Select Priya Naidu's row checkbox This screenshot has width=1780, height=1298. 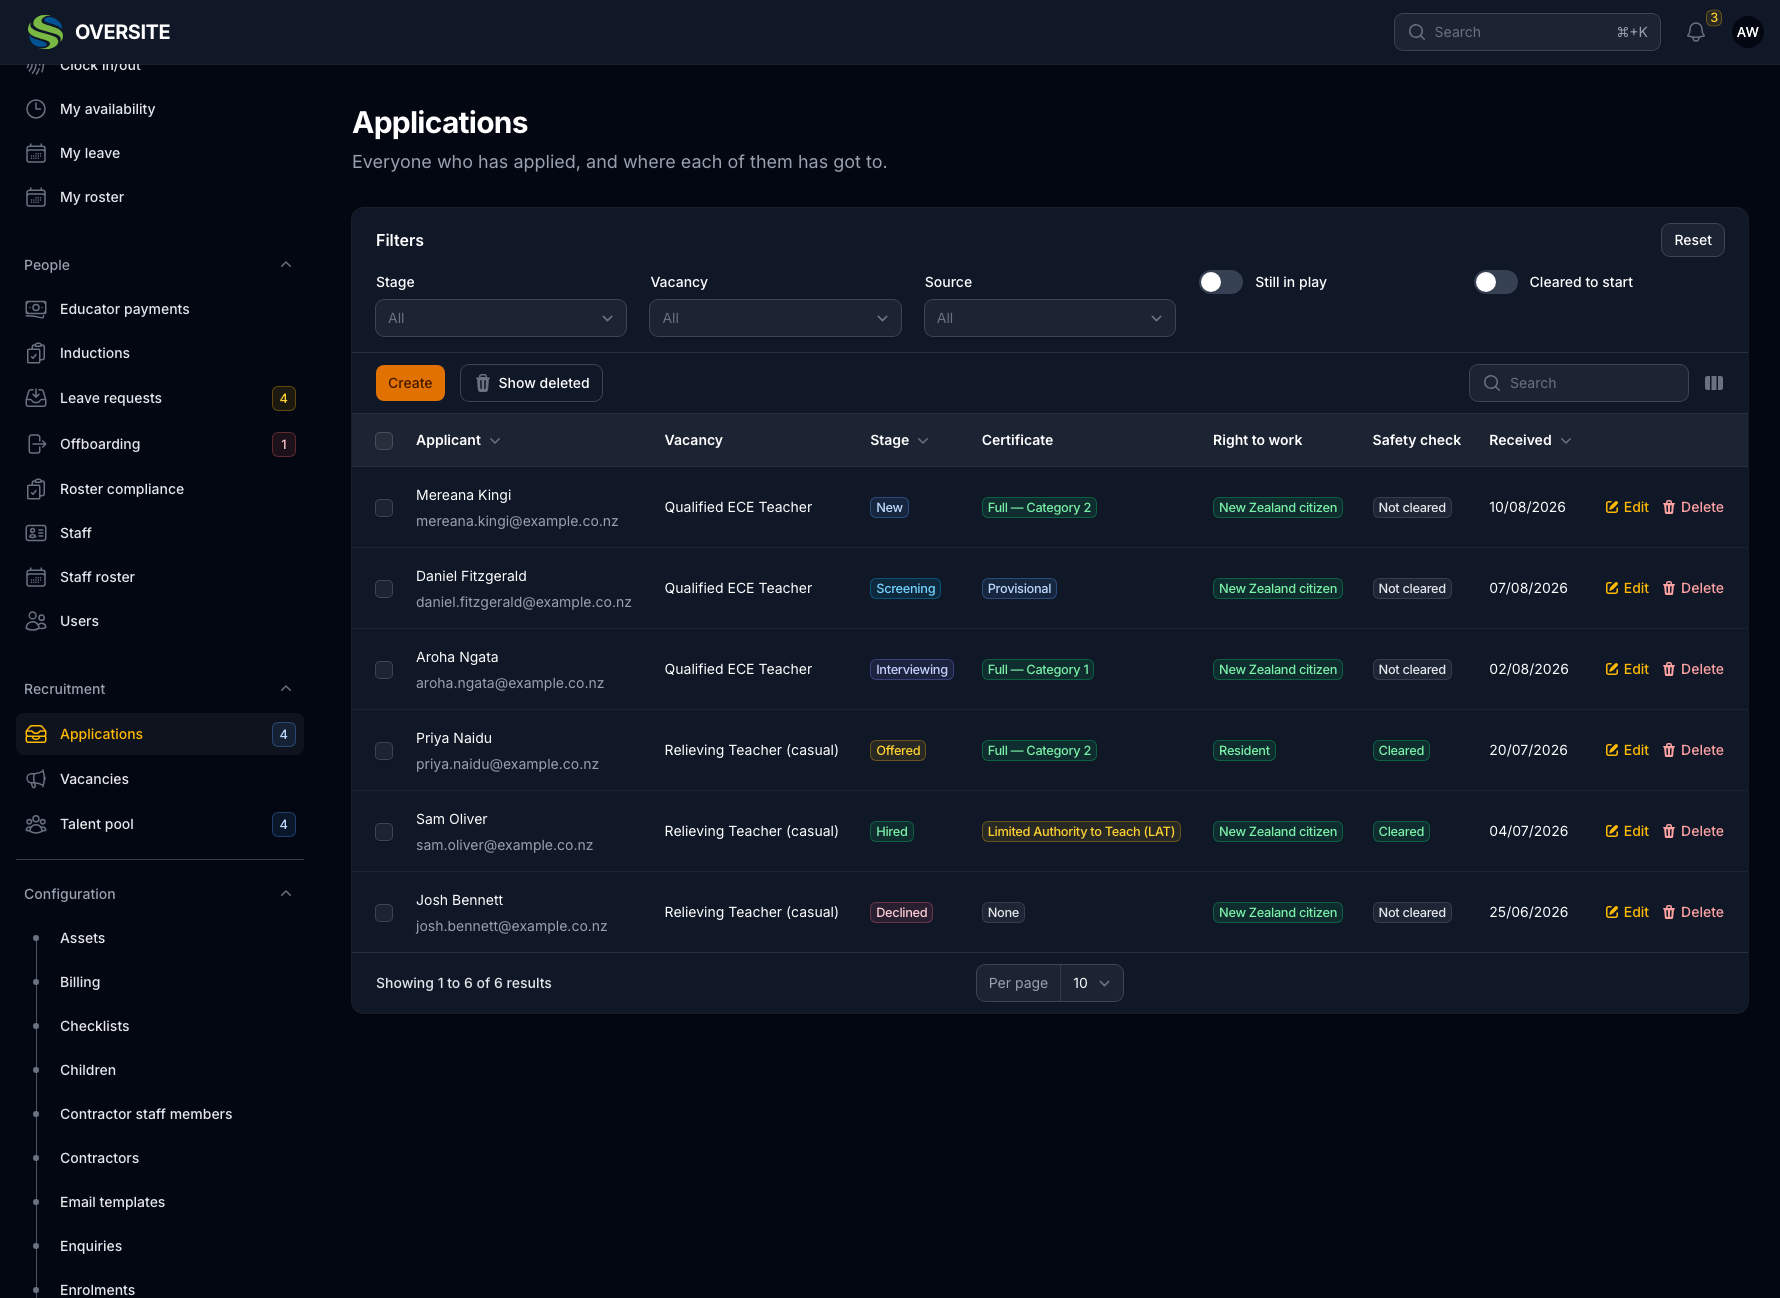click(384, 751)
